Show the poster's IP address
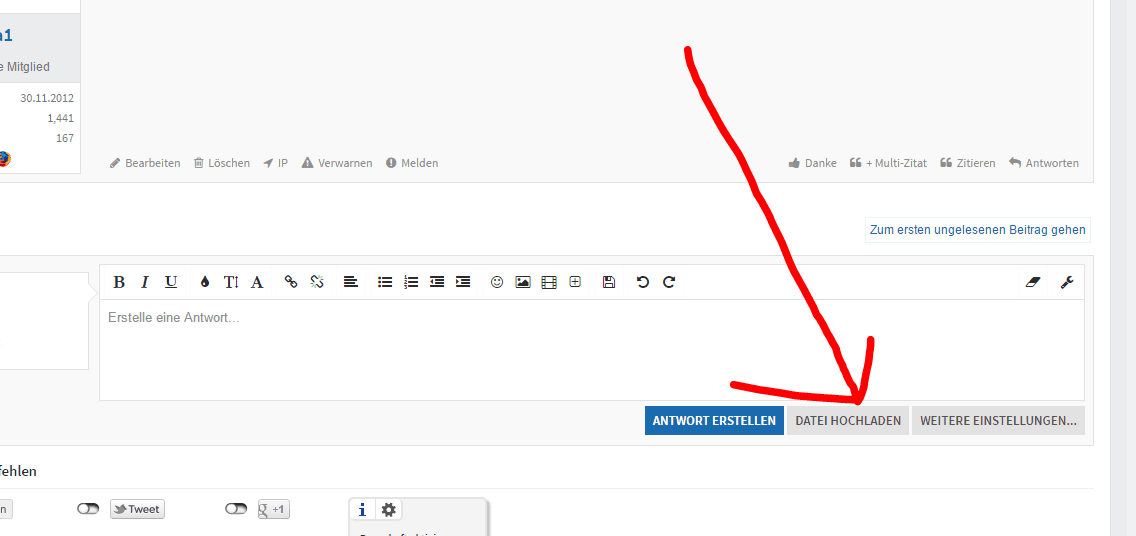1136x536 pixels. pyautogui.click(x=275, y=163)
